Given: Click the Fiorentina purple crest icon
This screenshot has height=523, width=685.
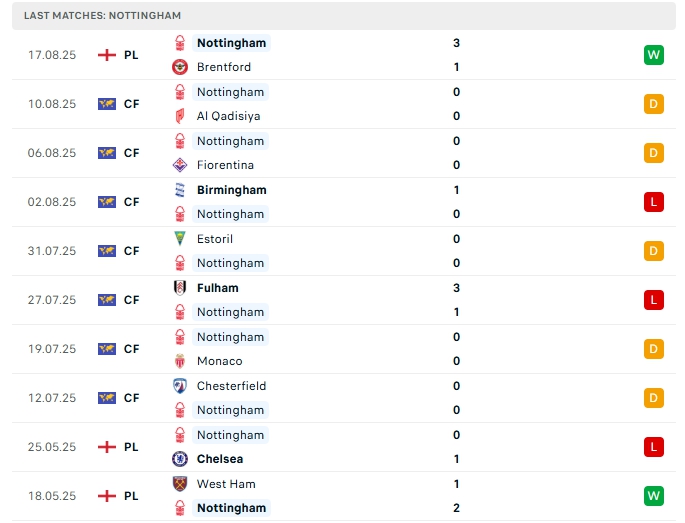Looking at the screenshot, I should coord(180,165).
